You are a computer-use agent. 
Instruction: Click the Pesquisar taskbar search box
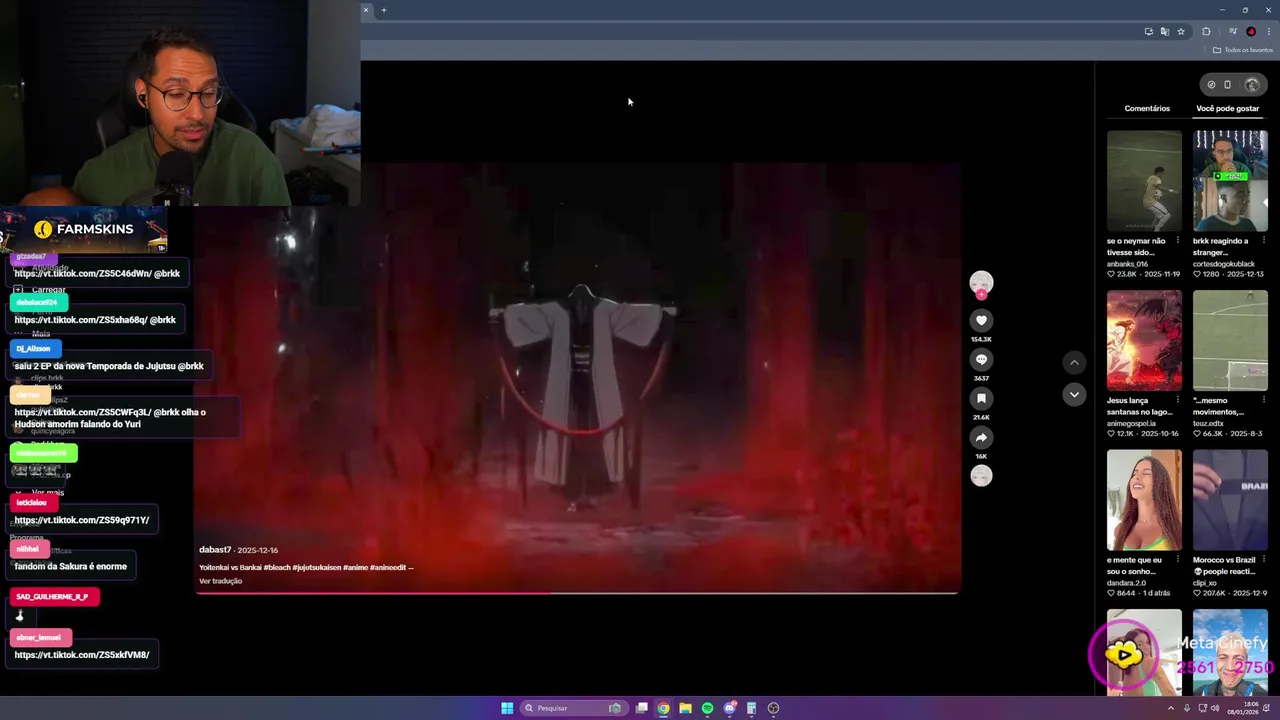[572, 708]
